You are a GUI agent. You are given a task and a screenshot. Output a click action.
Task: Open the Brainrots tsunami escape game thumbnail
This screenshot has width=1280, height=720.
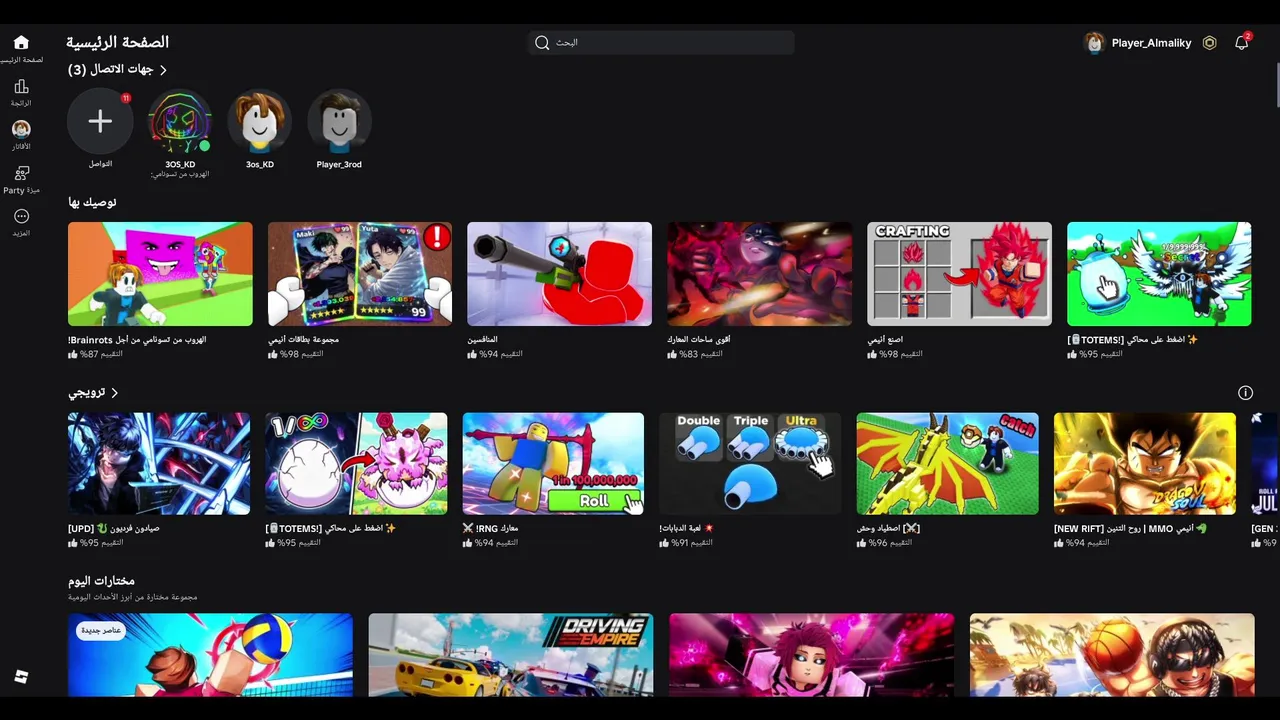(x=160, y=274)
